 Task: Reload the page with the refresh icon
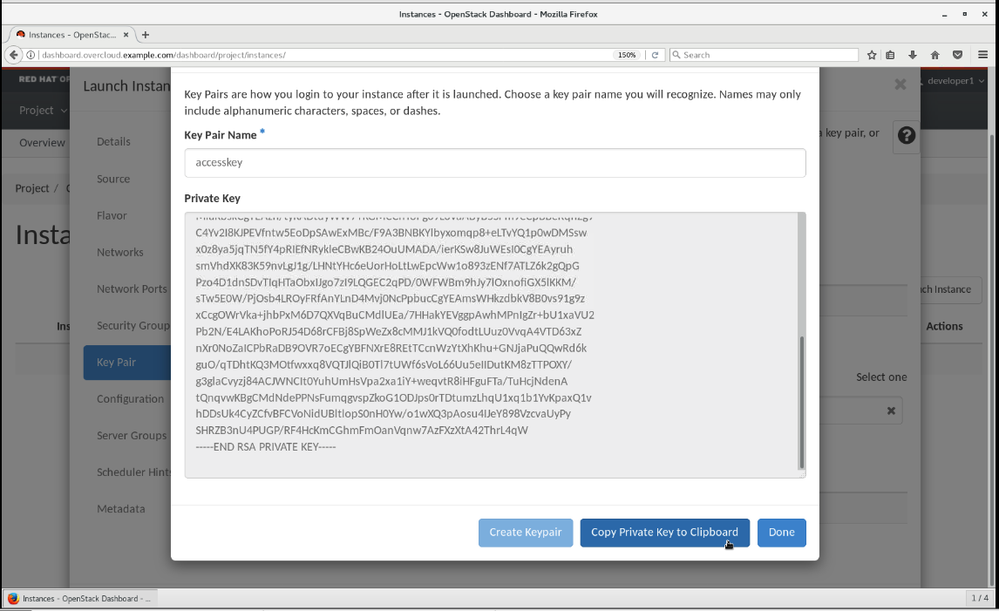coord(656,55)
